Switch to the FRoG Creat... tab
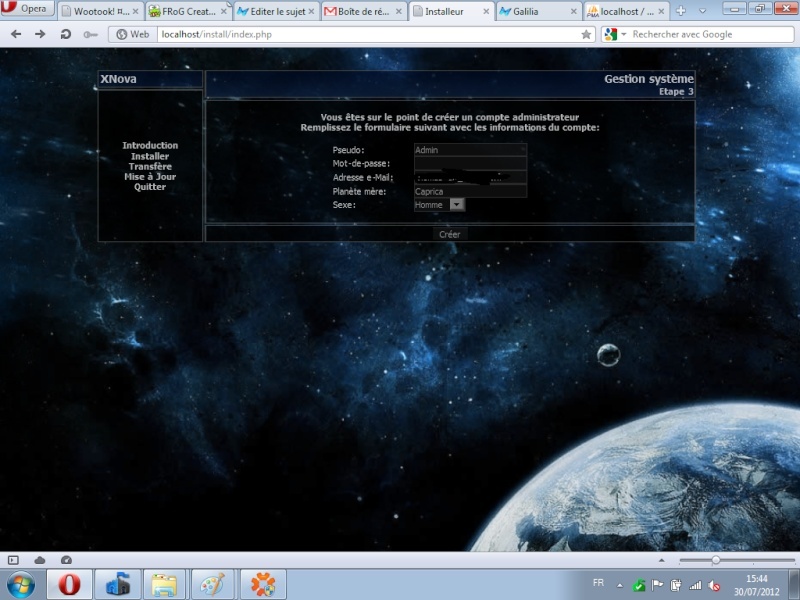The width and height of the screenshot is (800, 600). [188, 11]
